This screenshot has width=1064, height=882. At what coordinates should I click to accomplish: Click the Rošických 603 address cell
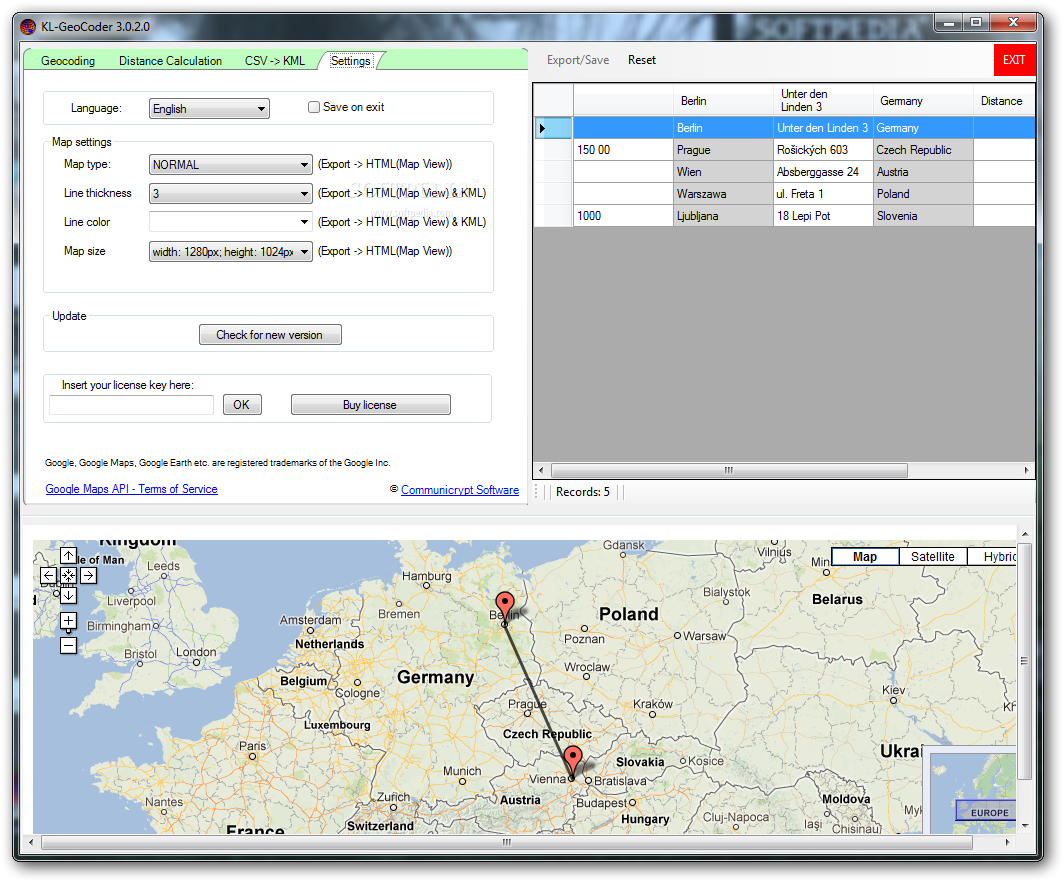click(823, 150)
